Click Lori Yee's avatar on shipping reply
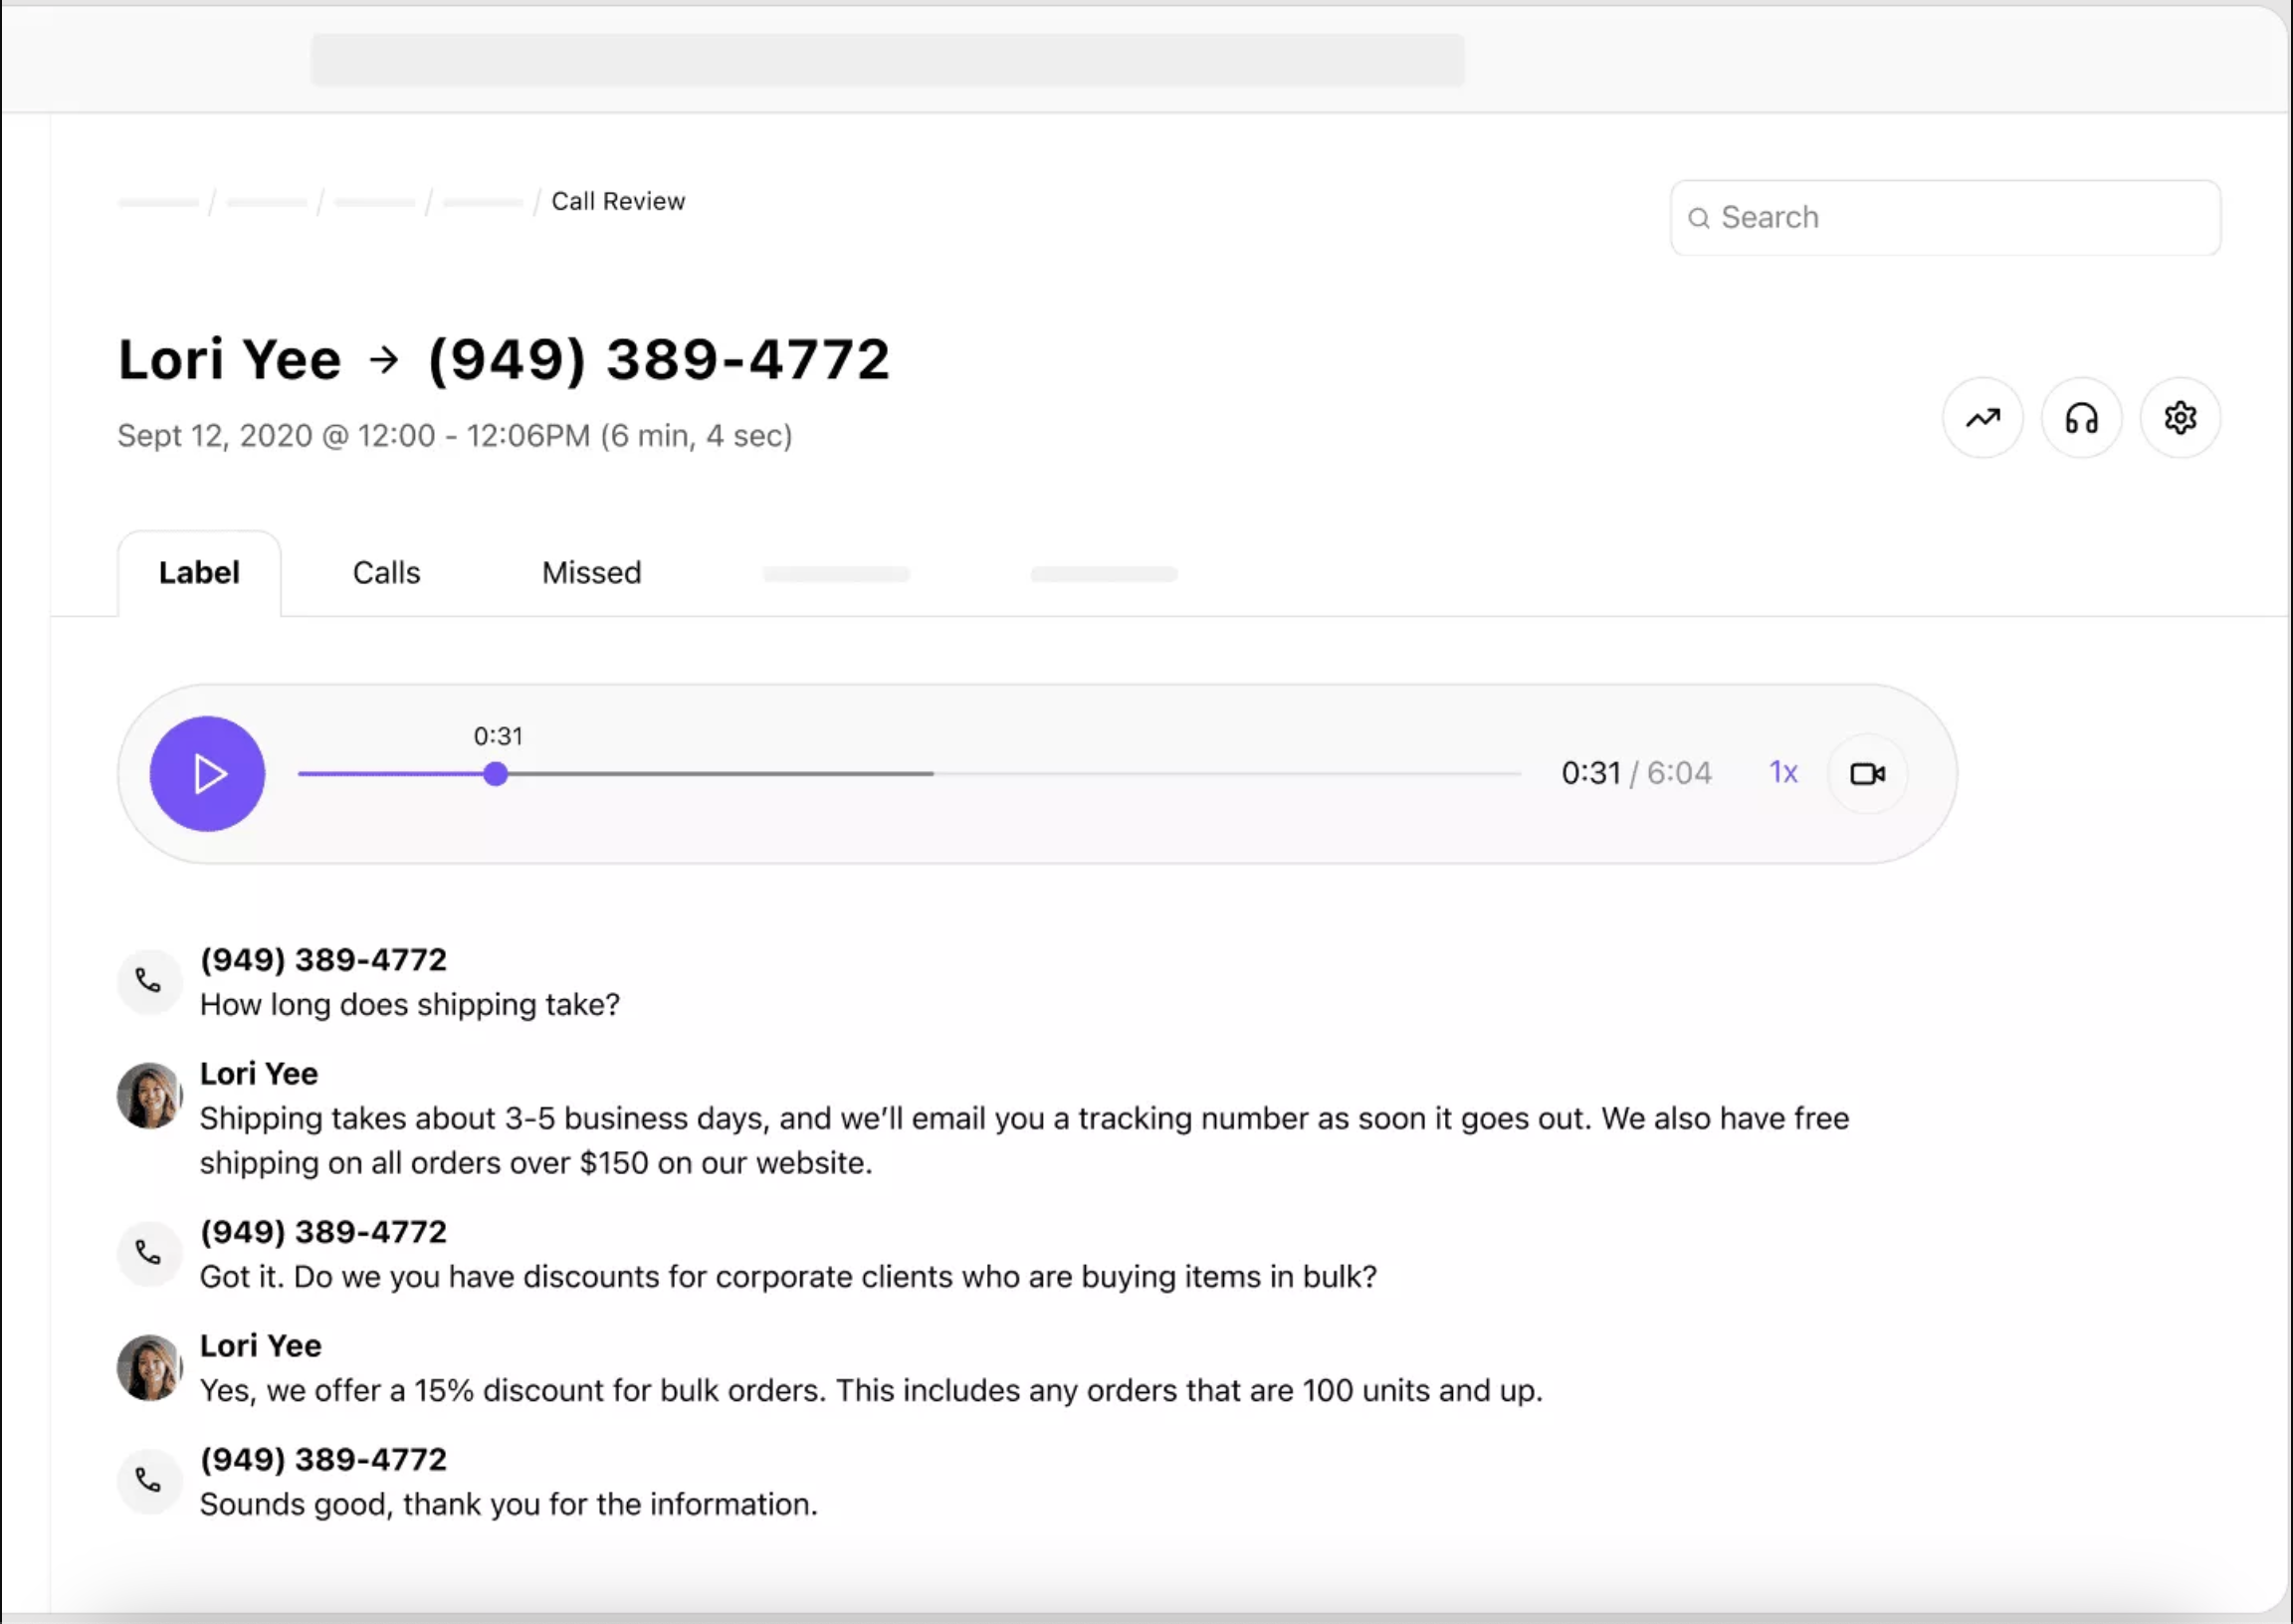Screen dimensions: 2293x1624 [149, 1096]
